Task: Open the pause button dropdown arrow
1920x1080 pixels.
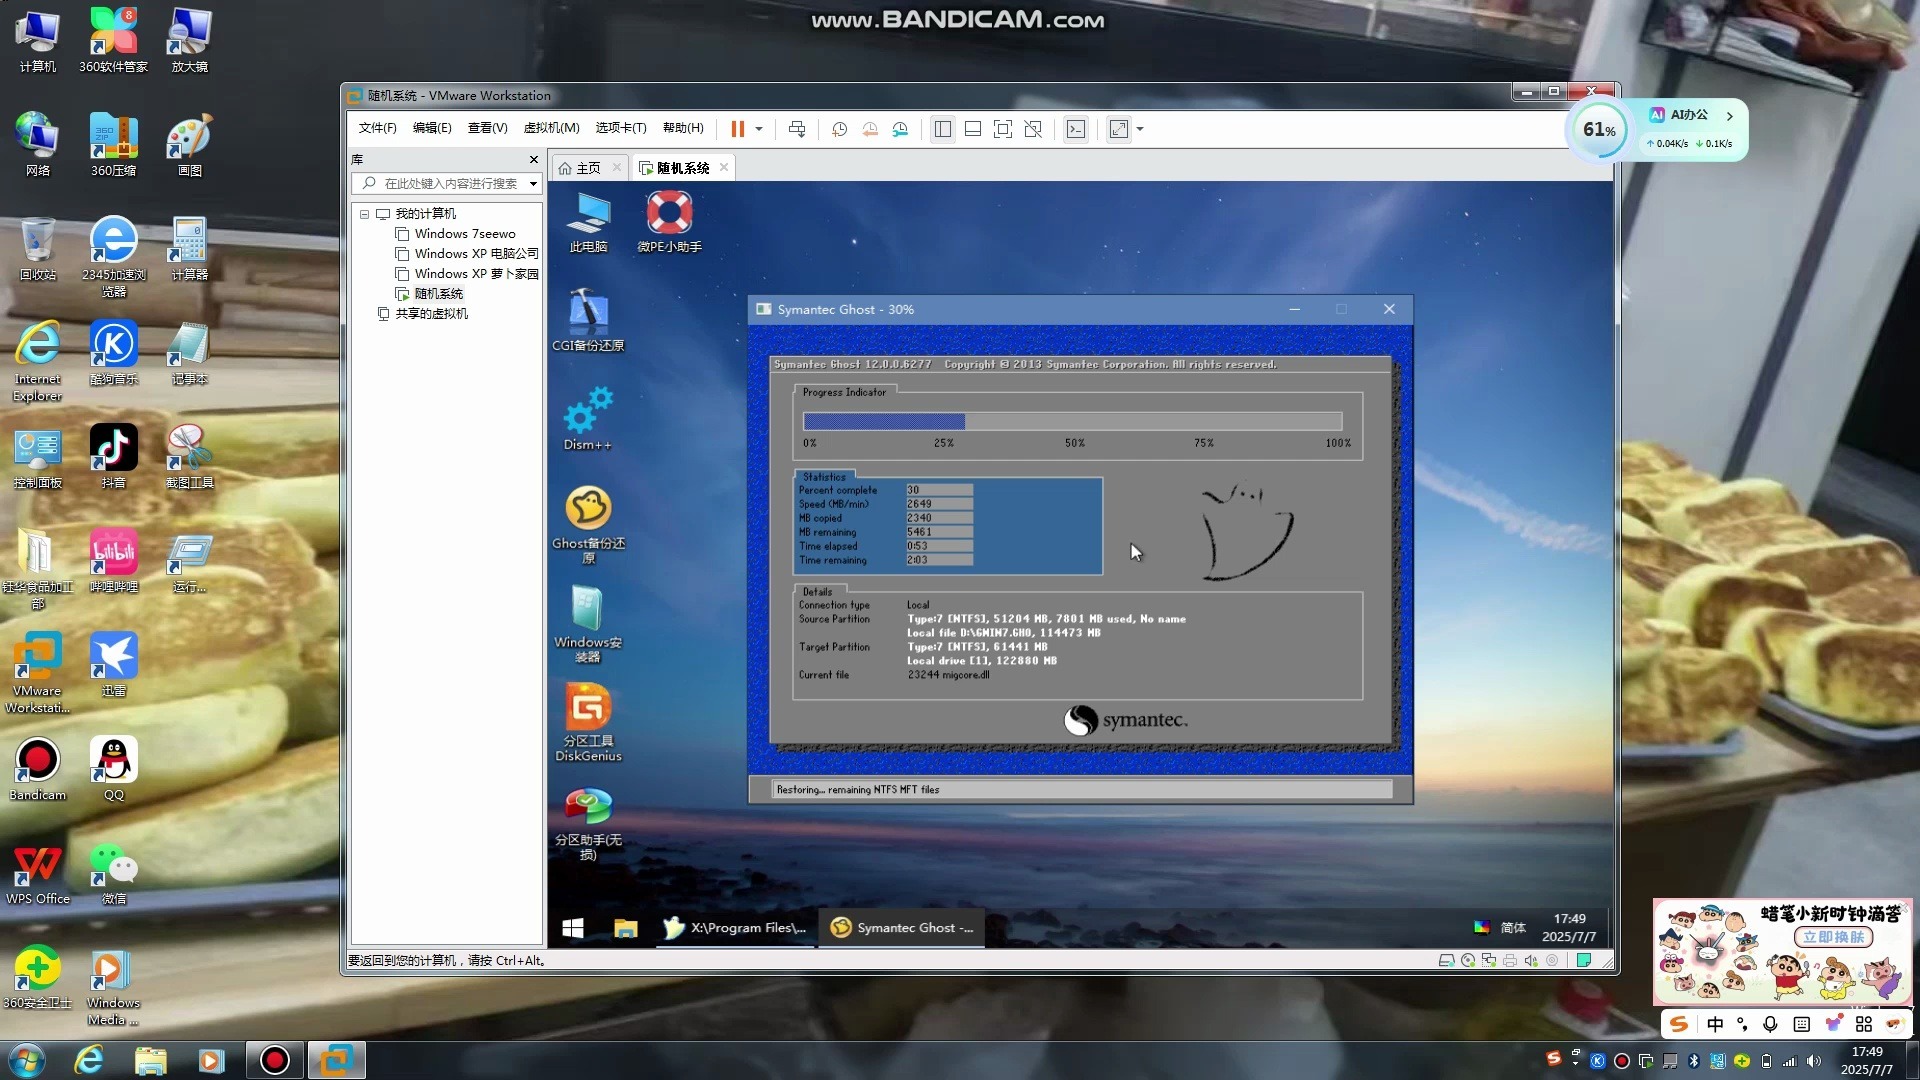Action: (x=758, y=129)
